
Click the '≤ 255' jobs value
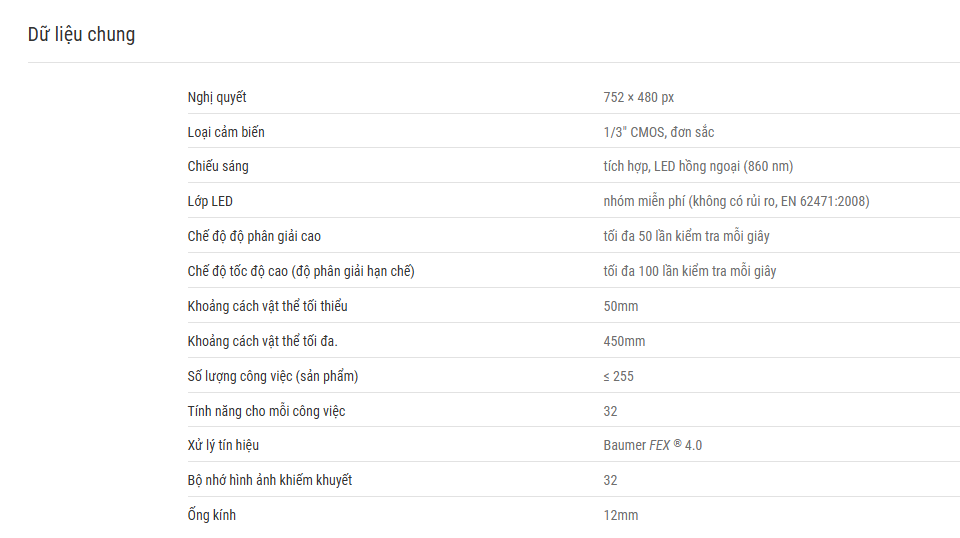pos(618,376)
